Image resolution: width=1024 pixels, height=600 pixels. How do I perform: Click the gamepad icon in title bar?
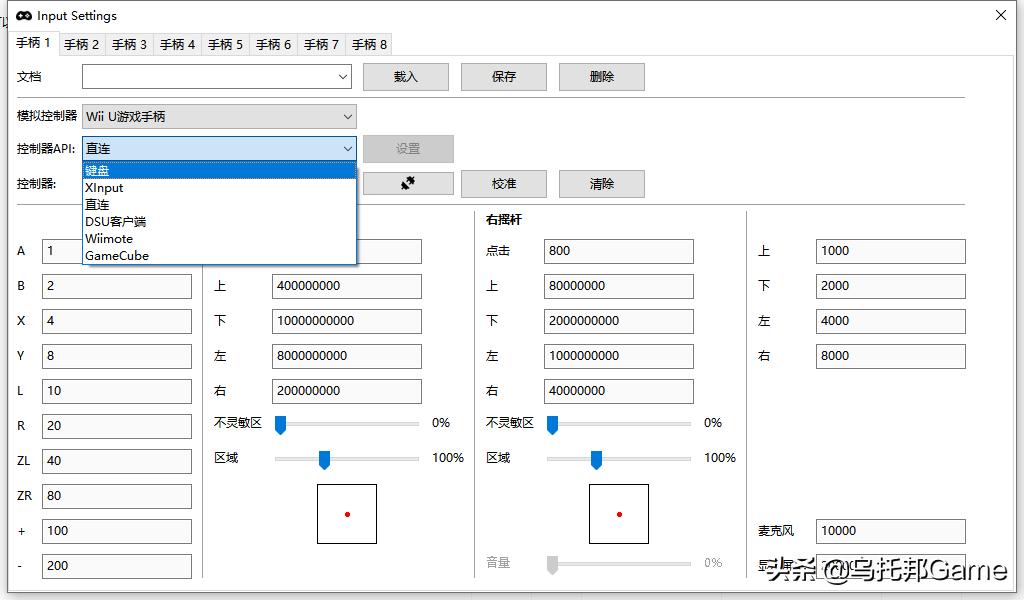(x=24, y=16)
